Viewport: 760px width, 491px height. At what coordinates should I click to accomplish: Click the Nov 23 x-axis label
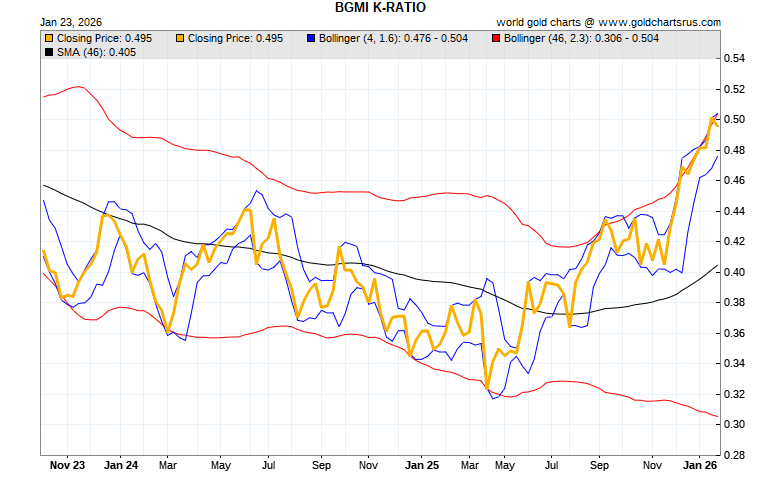pyautogui.click(x=68, y=465)
